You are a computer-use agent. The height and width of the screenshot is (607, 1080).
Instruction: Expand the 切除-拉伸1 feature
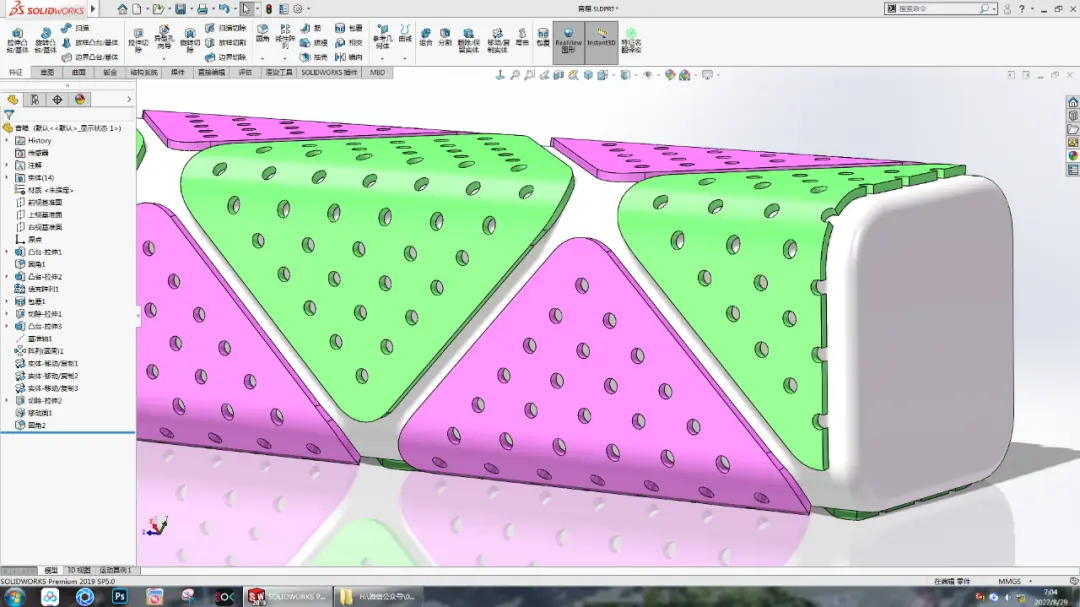coord(7,314)
